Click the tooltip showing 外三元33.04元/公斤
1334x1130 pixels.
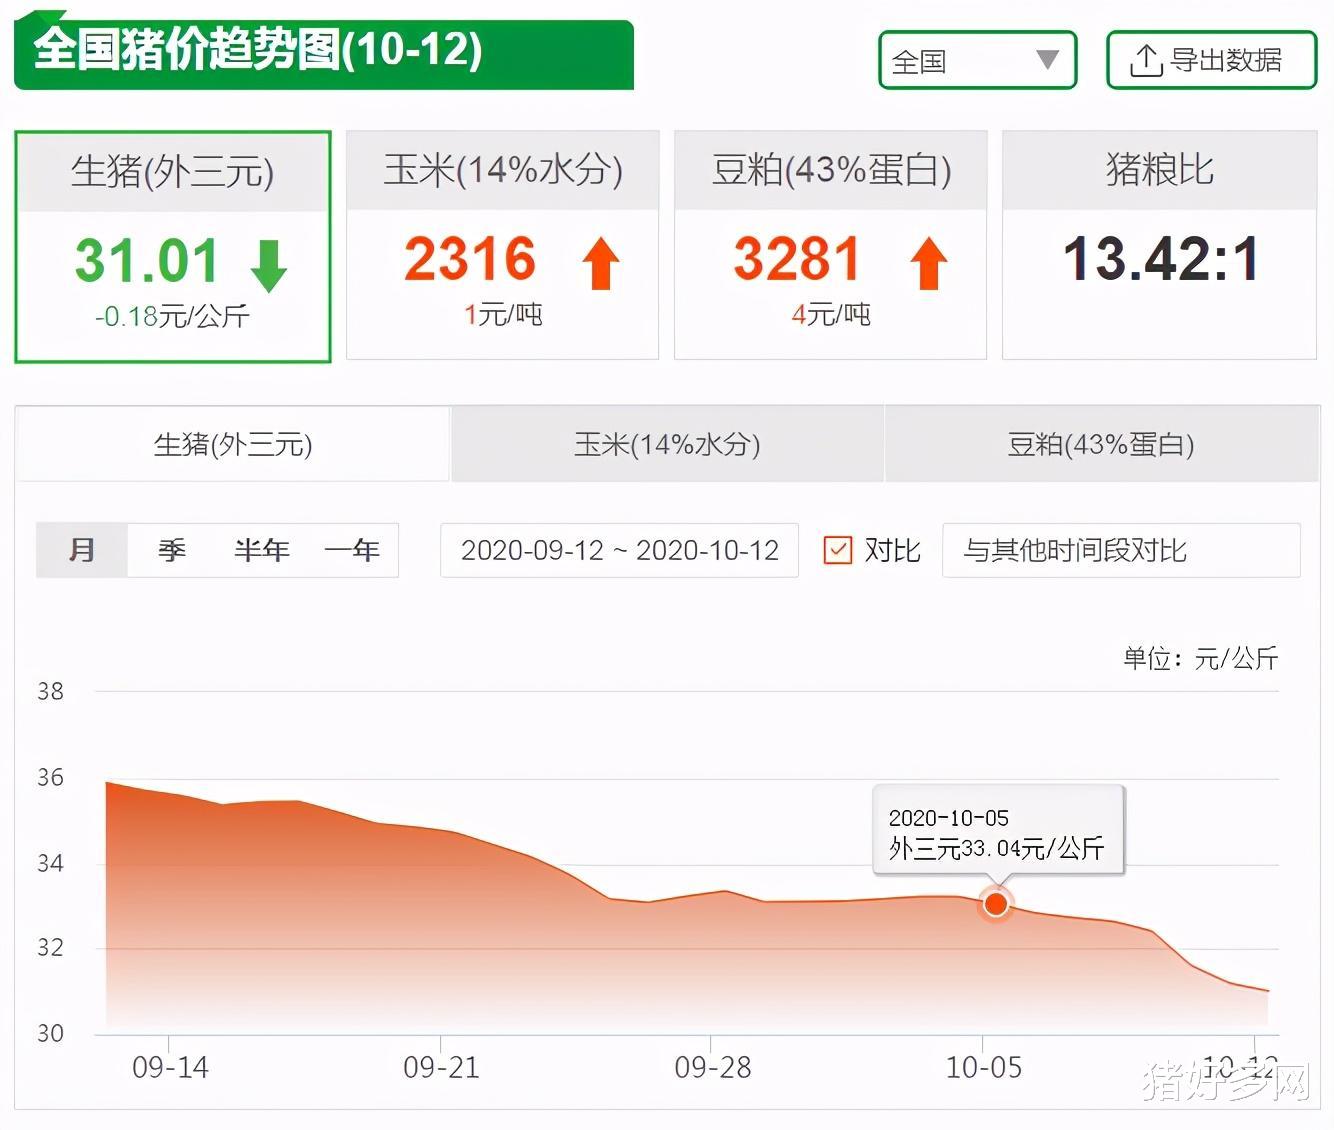pos(999,833)
